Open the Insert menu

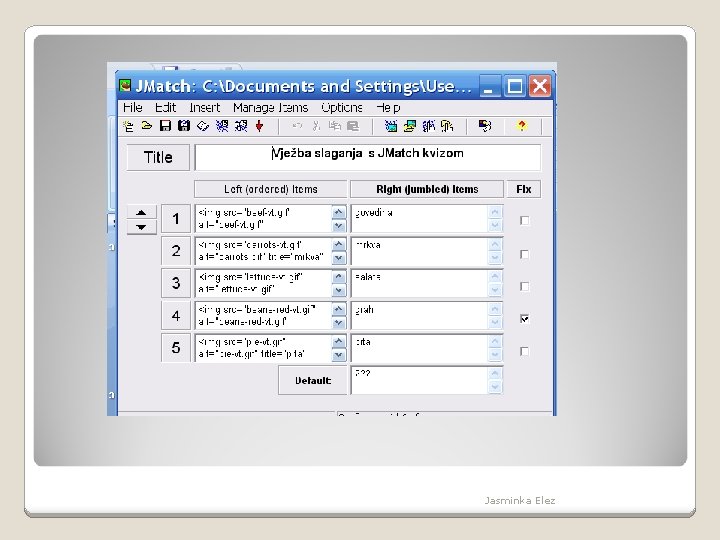(205, 107)
